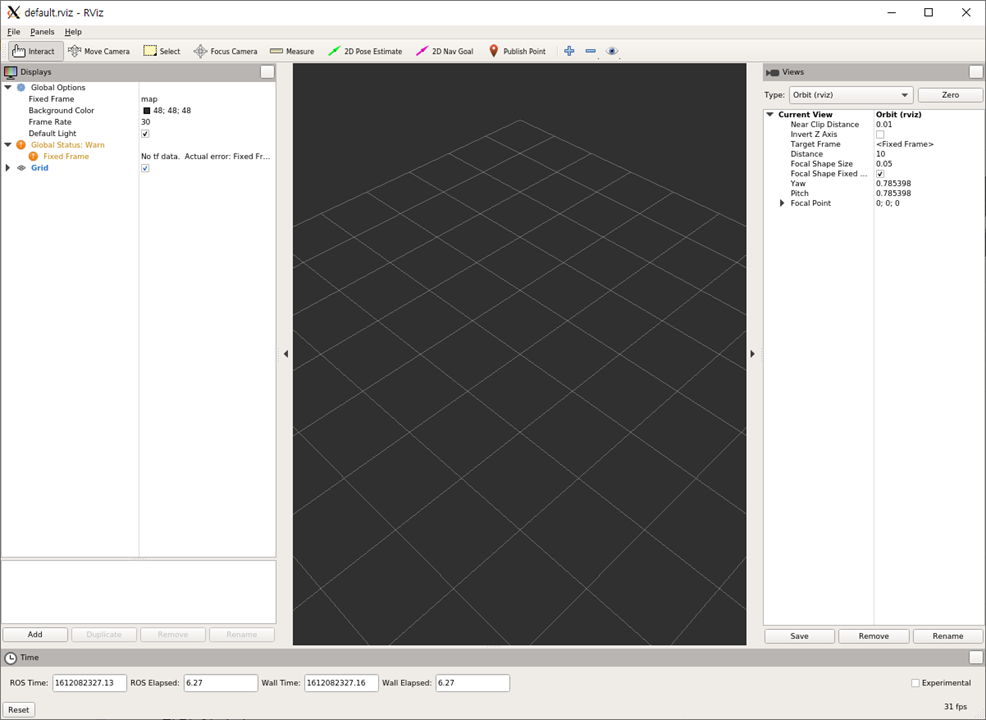Select the 2D Nav Goal tool

pyautogui.click(x=445, y=51)
